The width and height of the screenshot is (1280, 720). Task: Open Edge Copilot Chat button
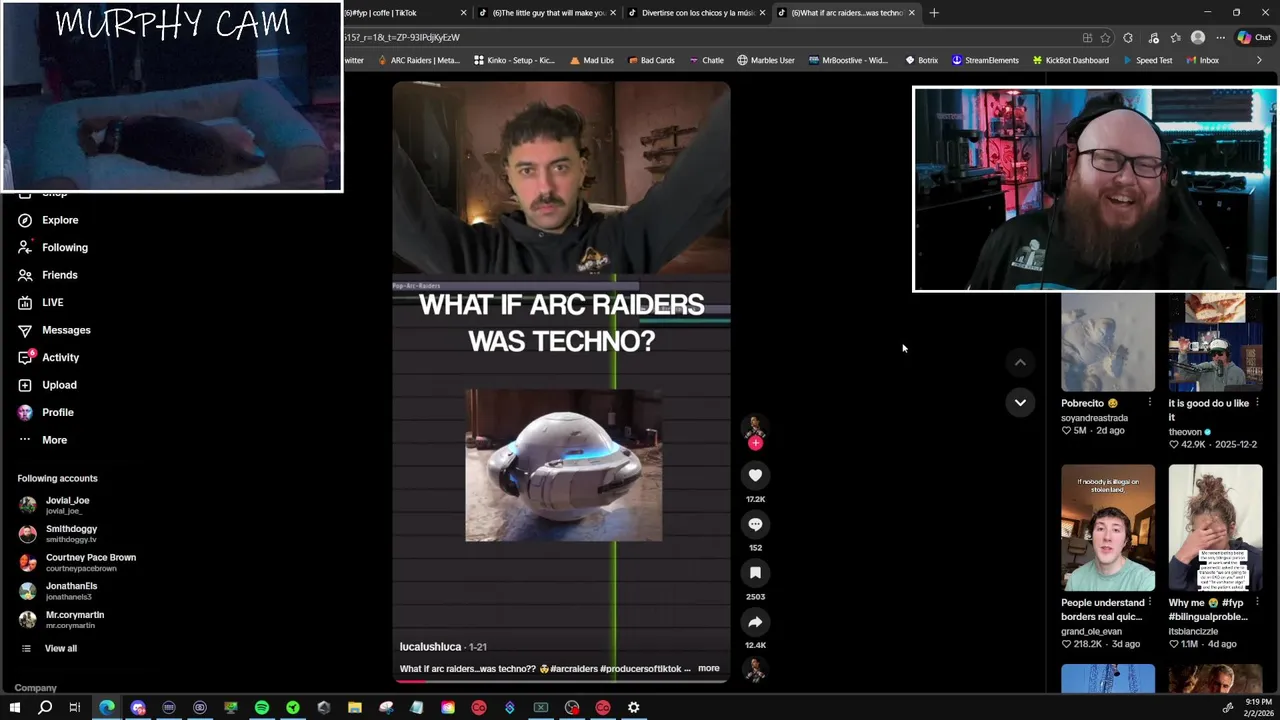[x=1253, y=38]
